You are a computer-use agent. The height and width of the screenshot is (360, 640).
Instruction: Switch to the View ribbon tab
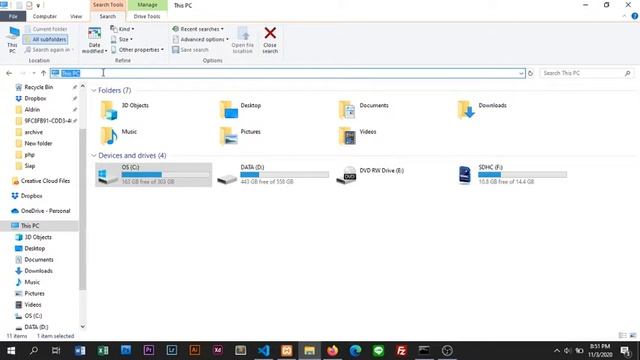tap(76, 16)
